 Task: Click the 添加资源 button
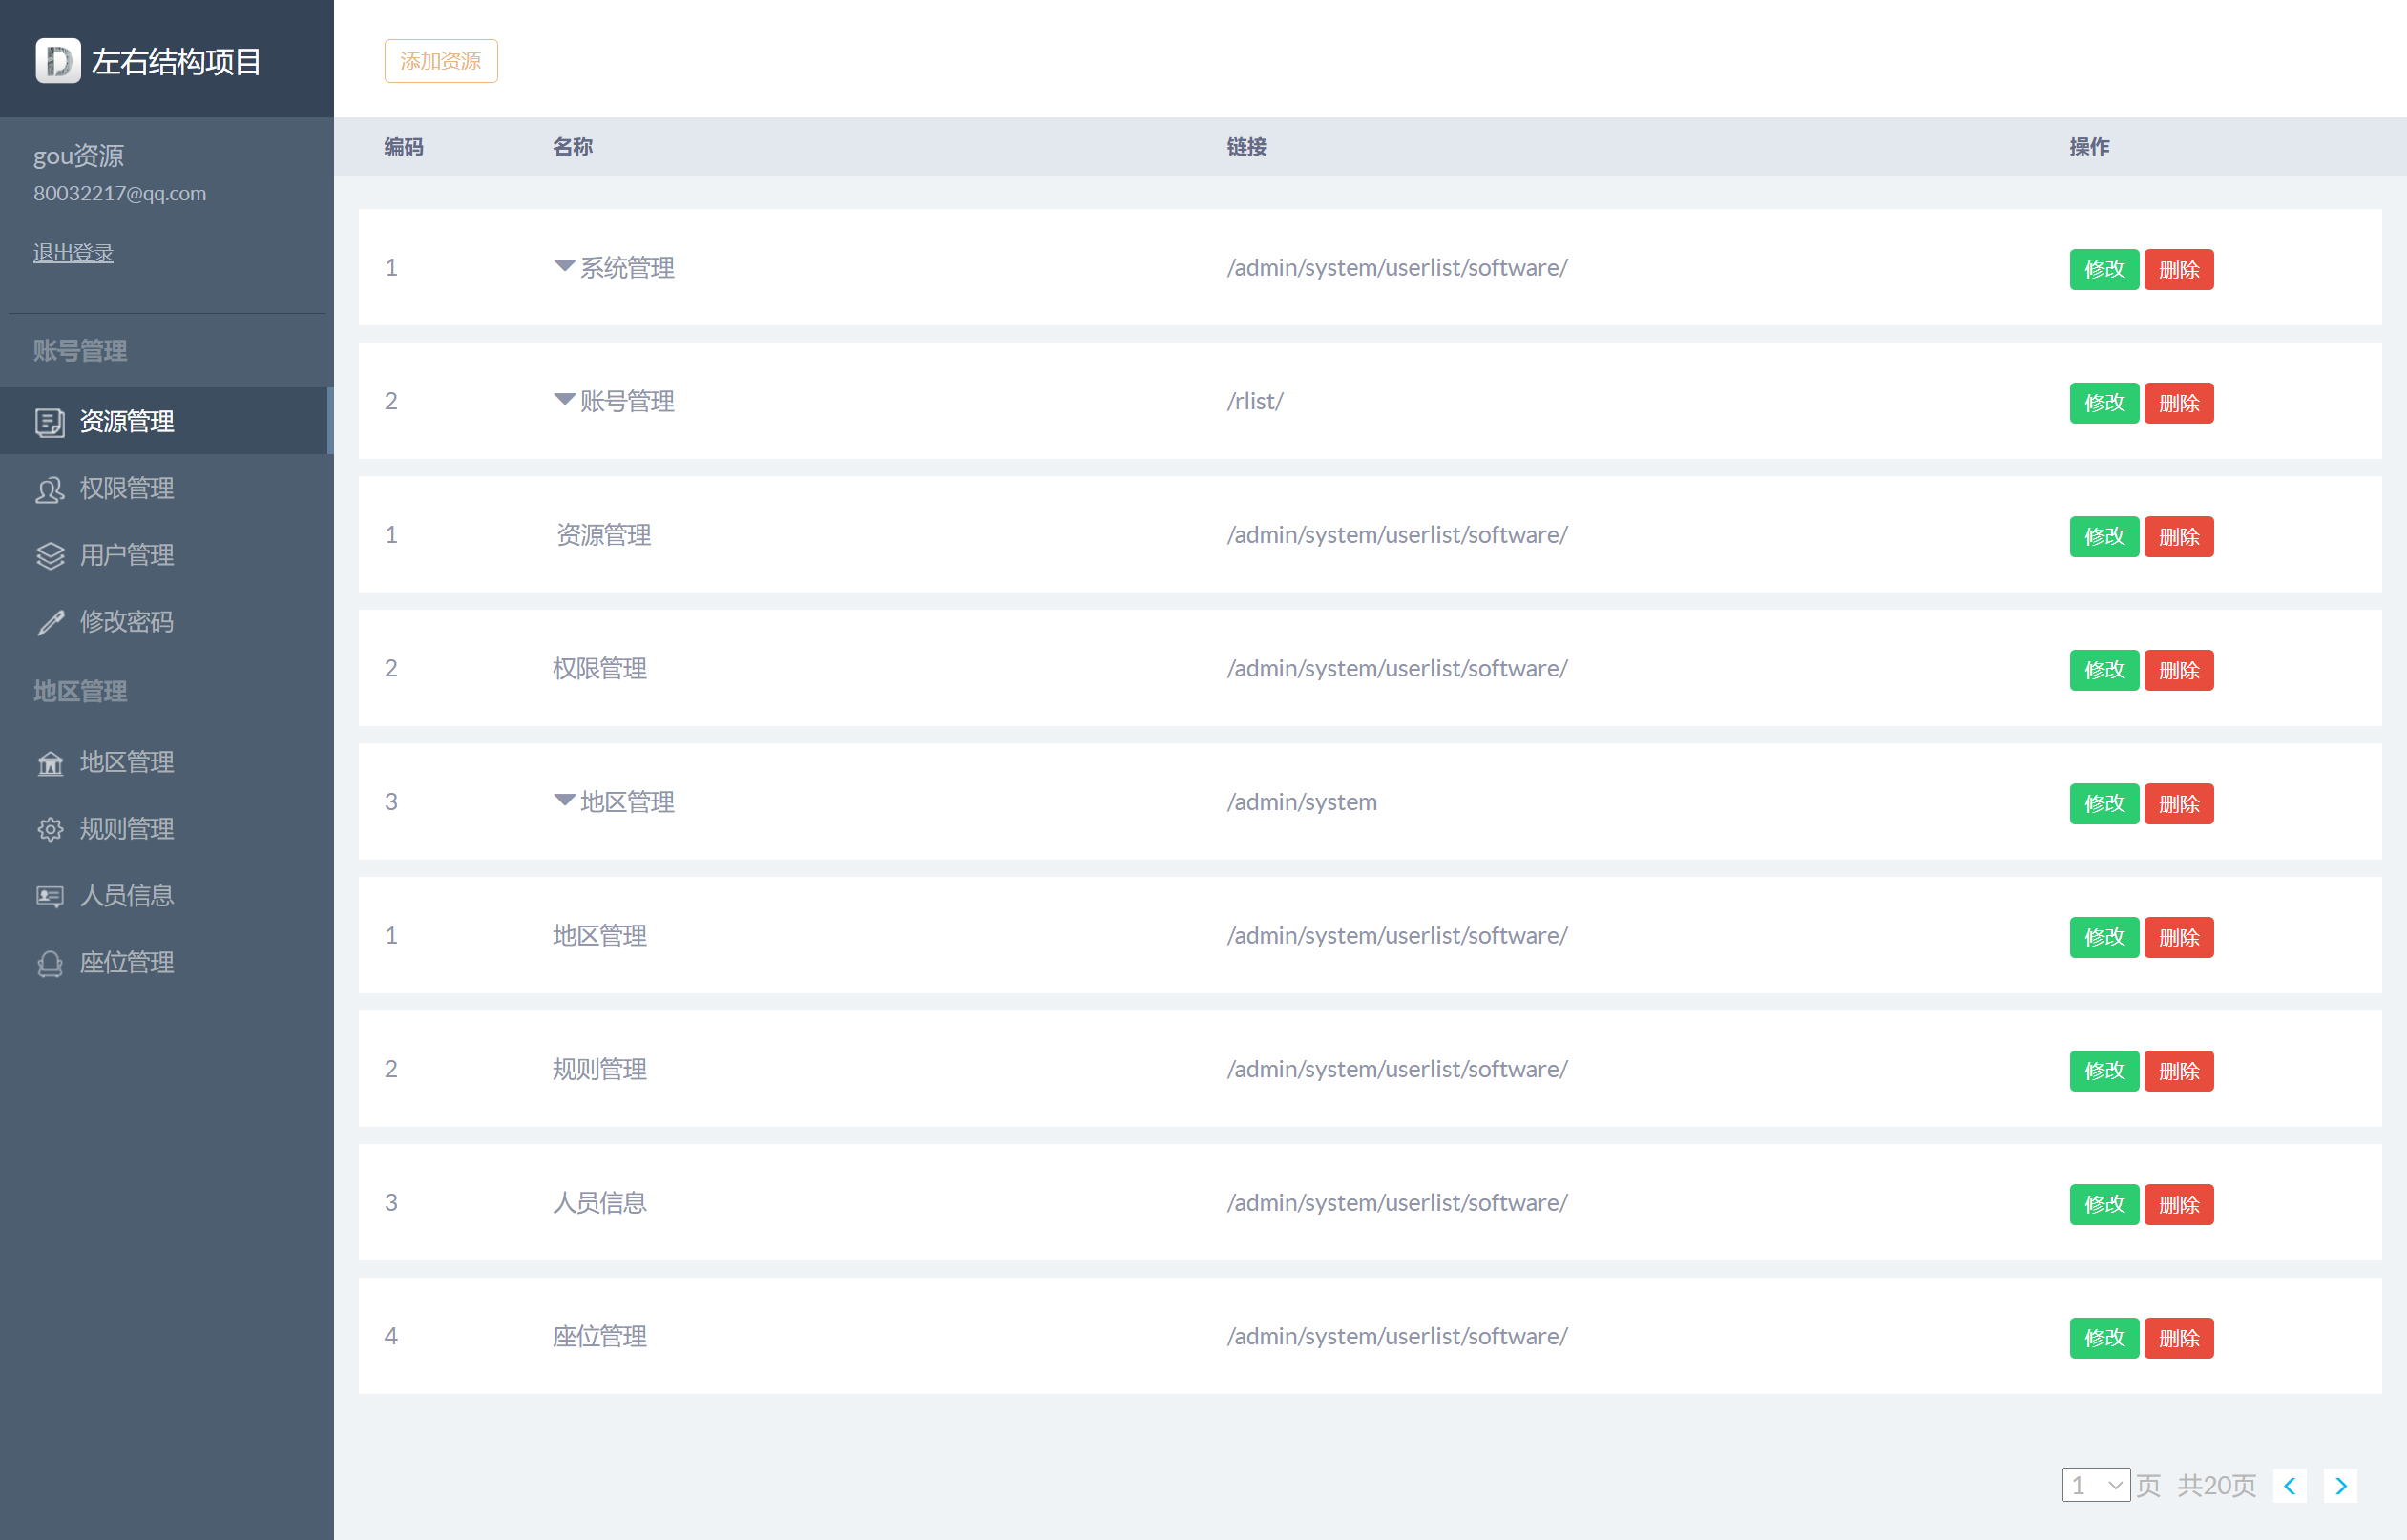click(440, 61)
